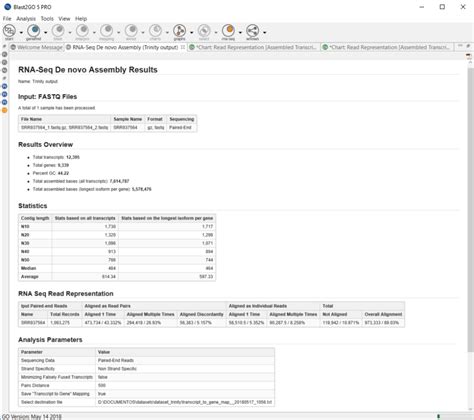Viewport: 474px width, 420px height.
Task: Click the status bar progress icon
Action: 439,416
